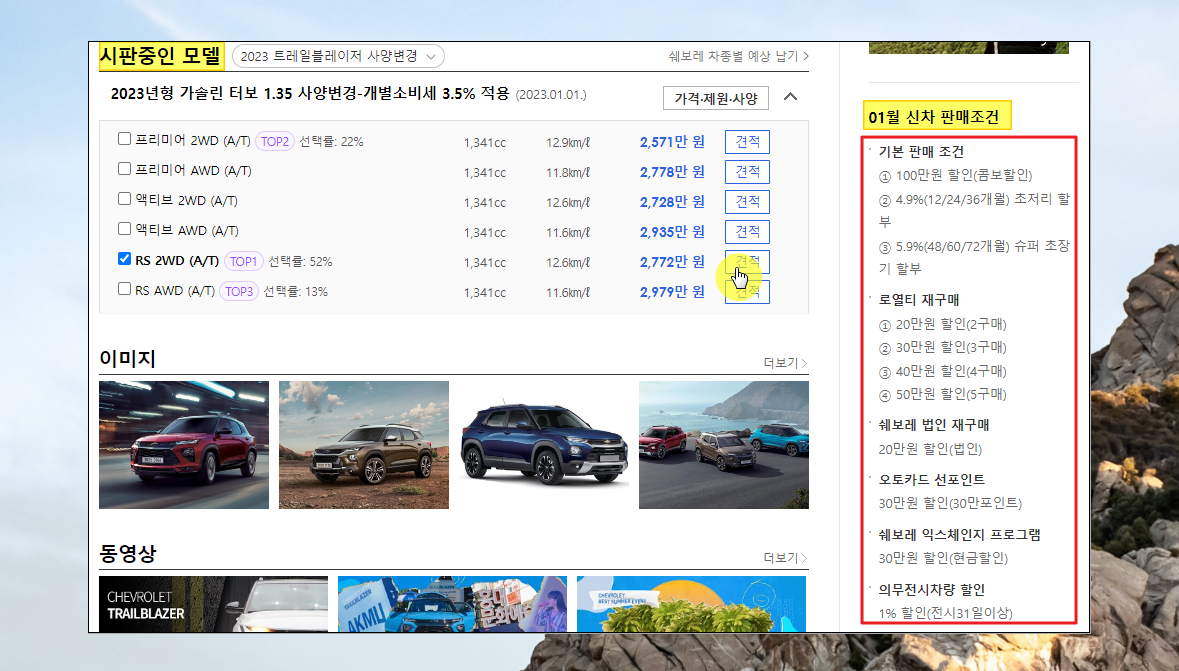Click the TOP1 badge on RS 2WD
Image resolution: width=1179 pixels, height=671 pixels.
[x=244, y=262]
